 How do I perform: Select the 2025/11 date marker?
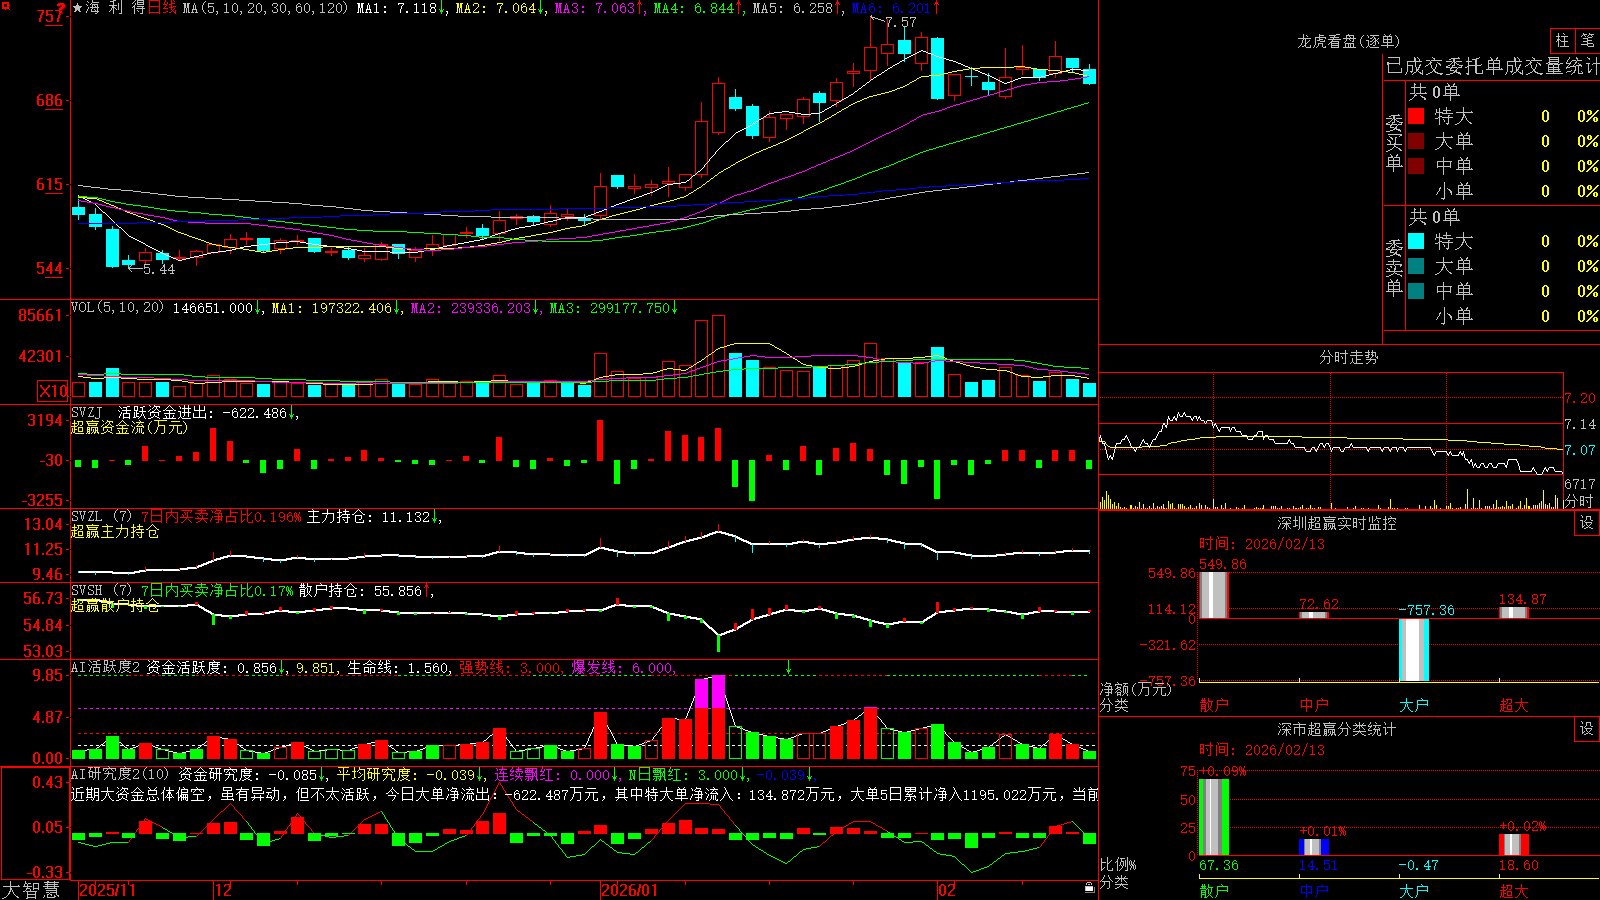point(107,890)
